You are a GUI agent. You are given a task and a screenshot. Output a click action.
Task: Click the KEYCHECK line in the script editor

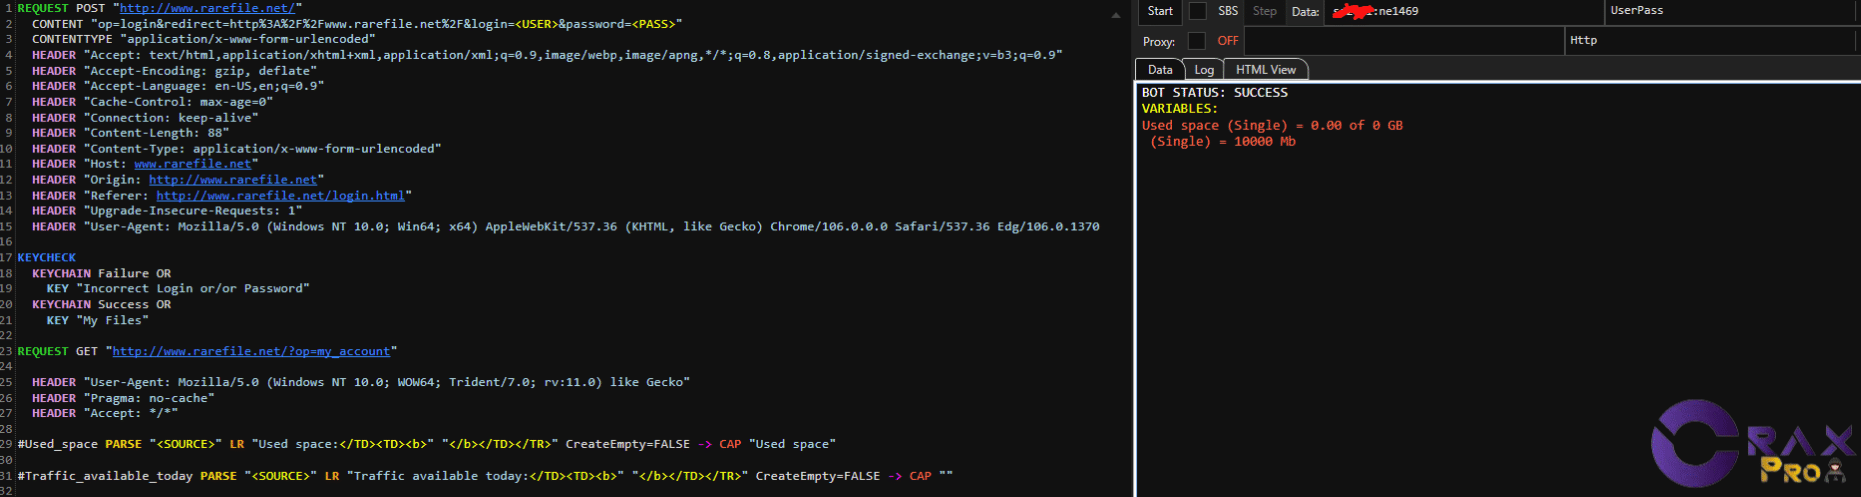point(47,258)
